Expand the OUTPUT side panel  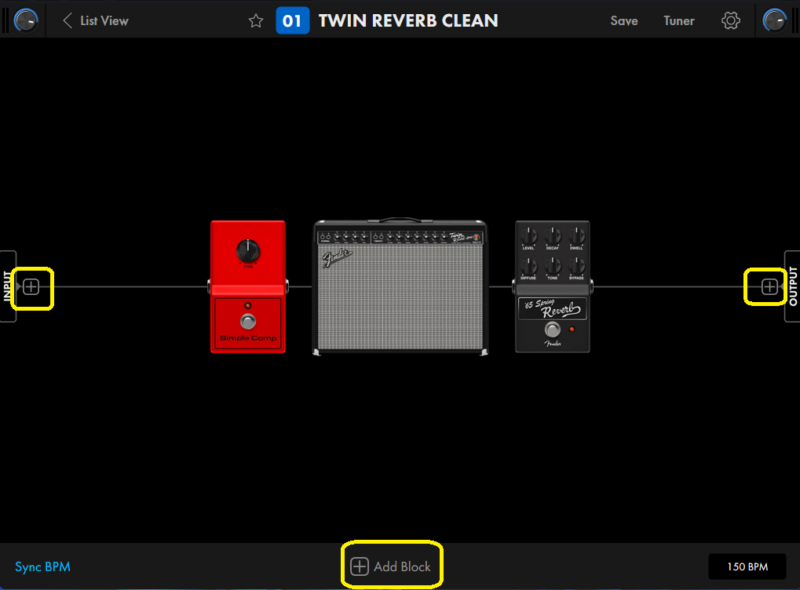[x=793, y=287]
